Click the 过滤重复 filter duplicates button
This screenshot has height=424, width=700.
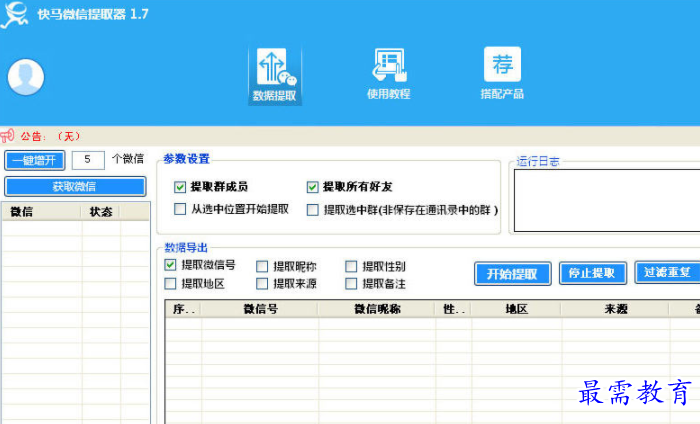pyautogui.click(x=667, y=272)
